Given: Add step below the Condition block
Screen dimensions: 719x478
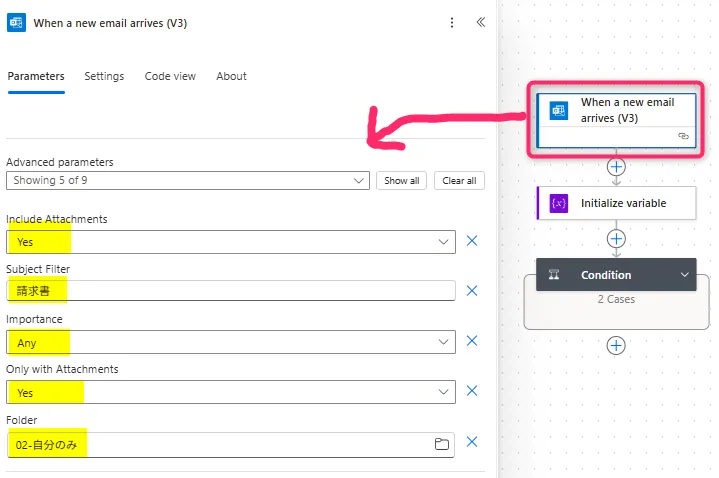Looking at the screenshot, I should pyautogui.click(x=617, y=345).
